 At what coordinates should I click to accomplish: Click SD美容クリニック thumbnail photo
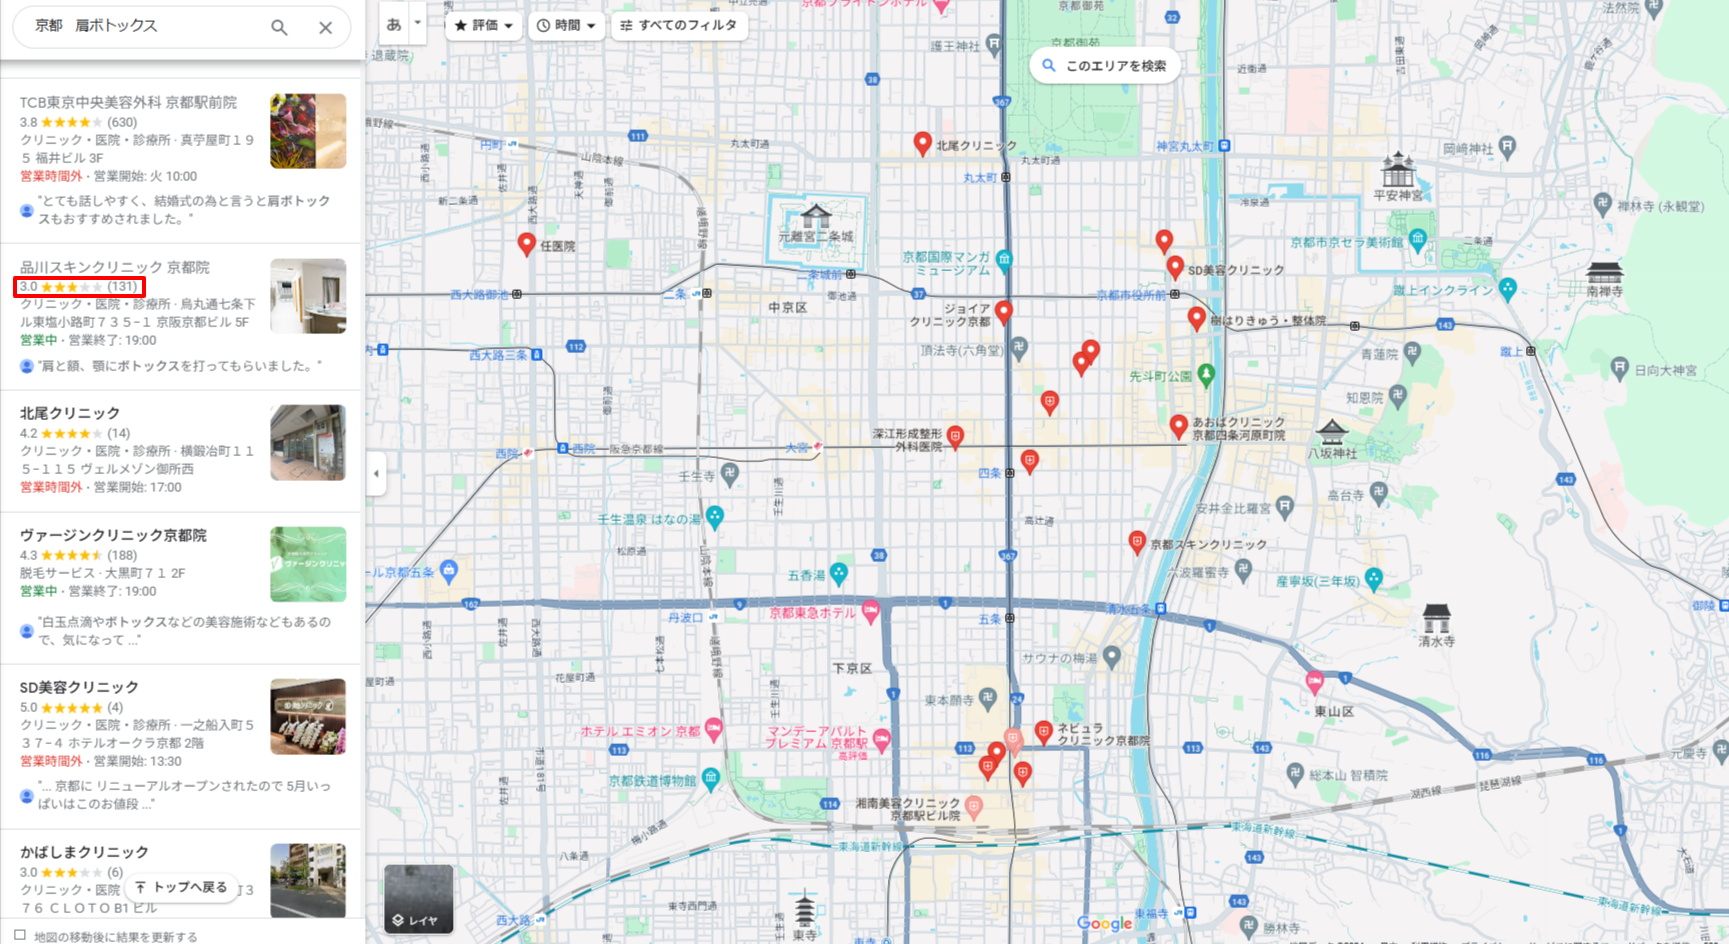[x=308, y=716]
